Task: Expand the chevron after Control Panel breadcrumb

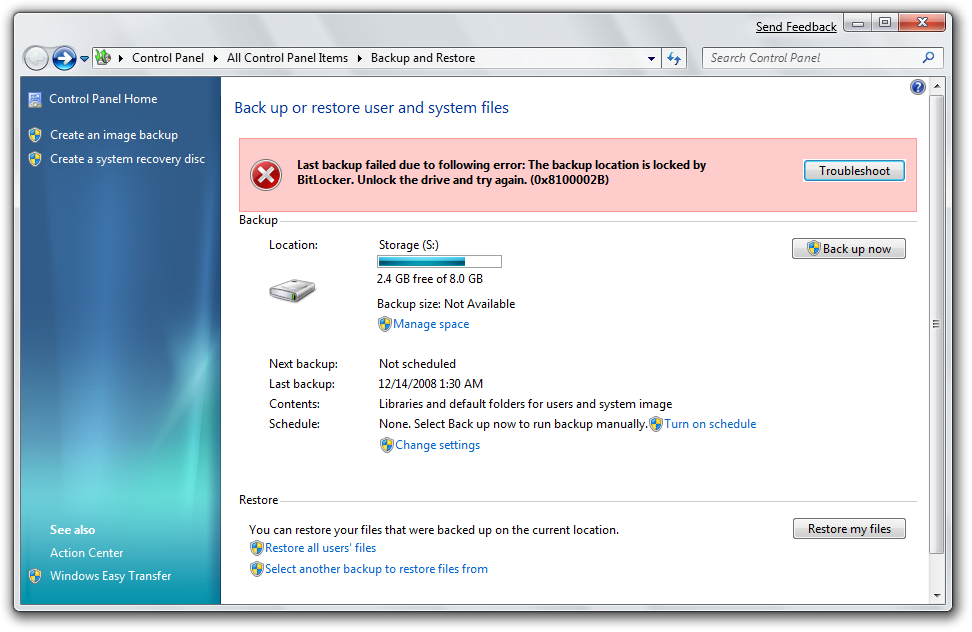Action: 216,58
